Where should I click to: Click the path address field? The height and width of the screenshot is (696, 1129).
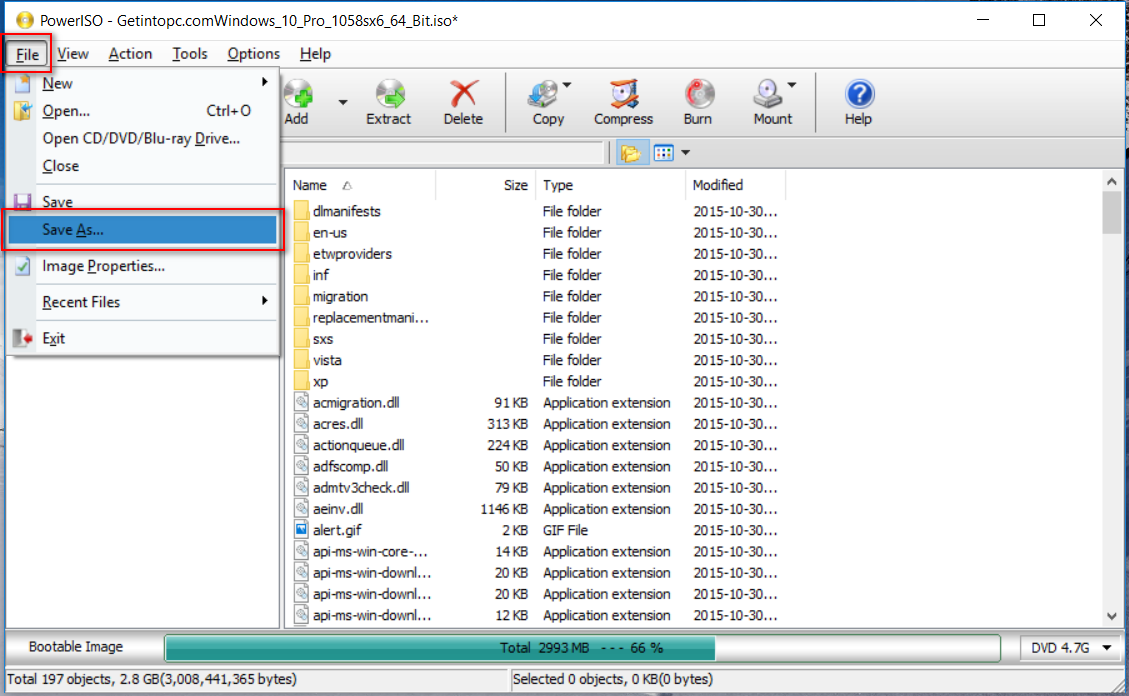[443, 153]
